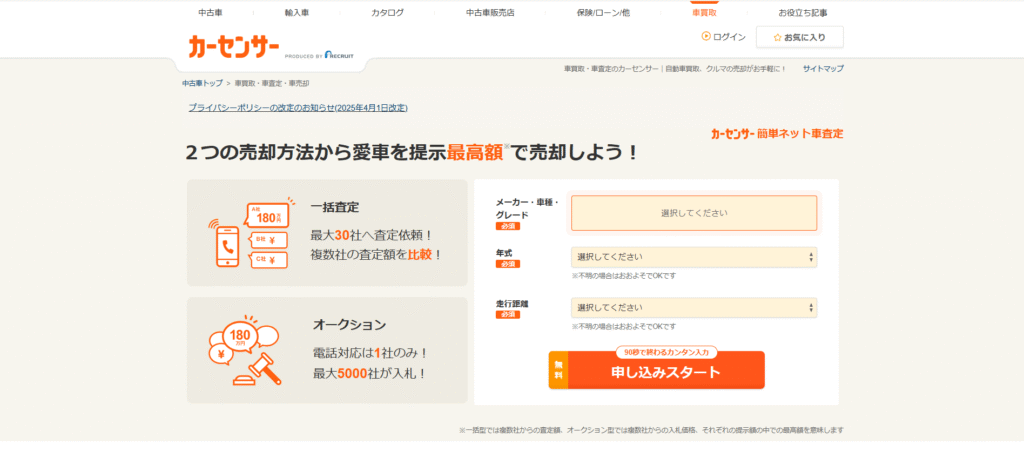The image size is (1024, 451).
Task: Select the 車買取 navigation tab
Action: 705,12
